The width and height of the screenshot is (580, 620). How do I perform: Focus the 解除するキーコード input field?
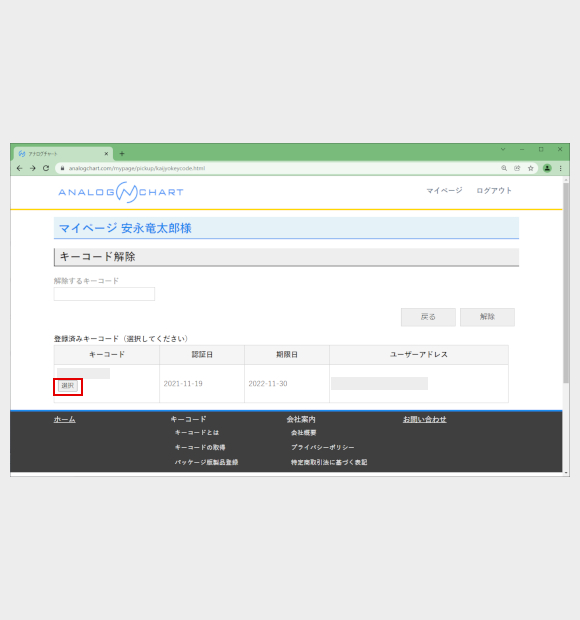click(104, 294)
